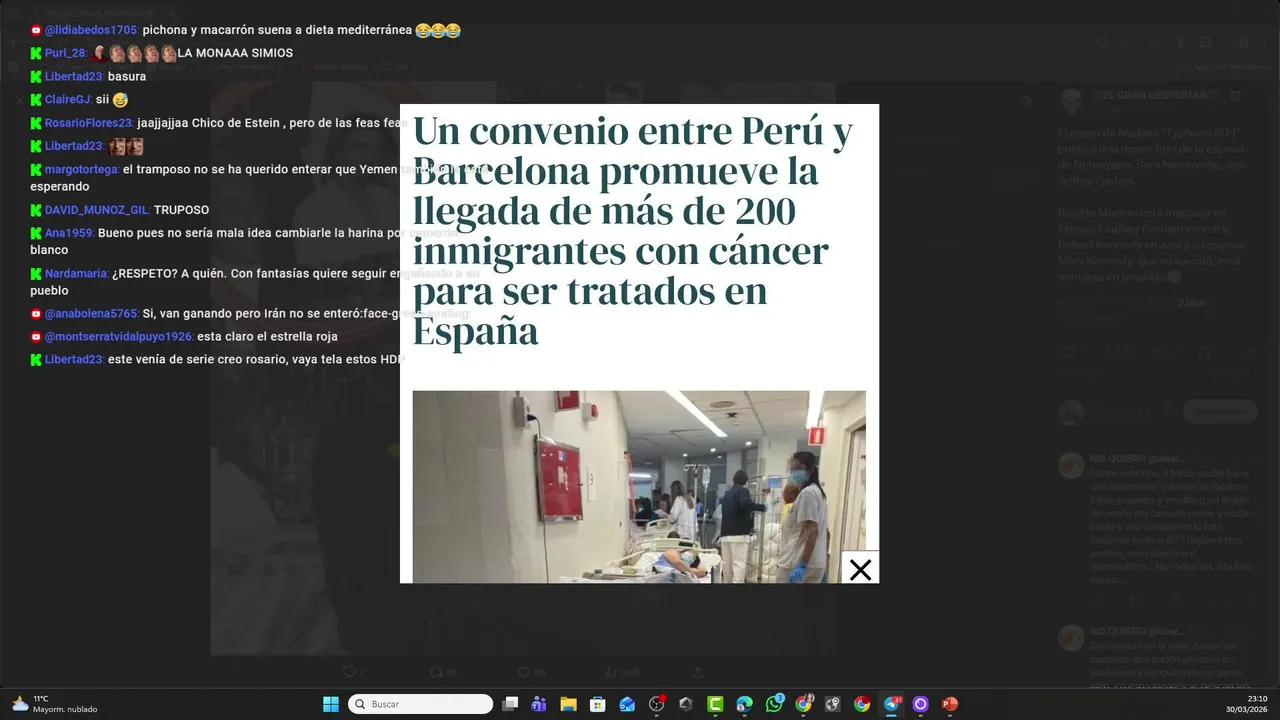The height and width of the screenshot is (720, 1280).
Task: Click YouTube badge beside @anabolena5765
Action: tap(36, 314)
